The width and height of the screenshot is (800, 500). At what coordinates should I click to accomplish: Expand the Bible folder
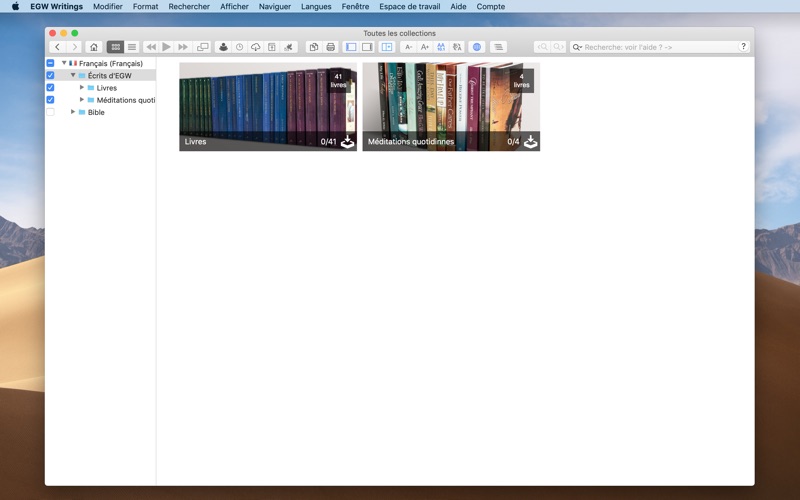(x=73, y=112)
